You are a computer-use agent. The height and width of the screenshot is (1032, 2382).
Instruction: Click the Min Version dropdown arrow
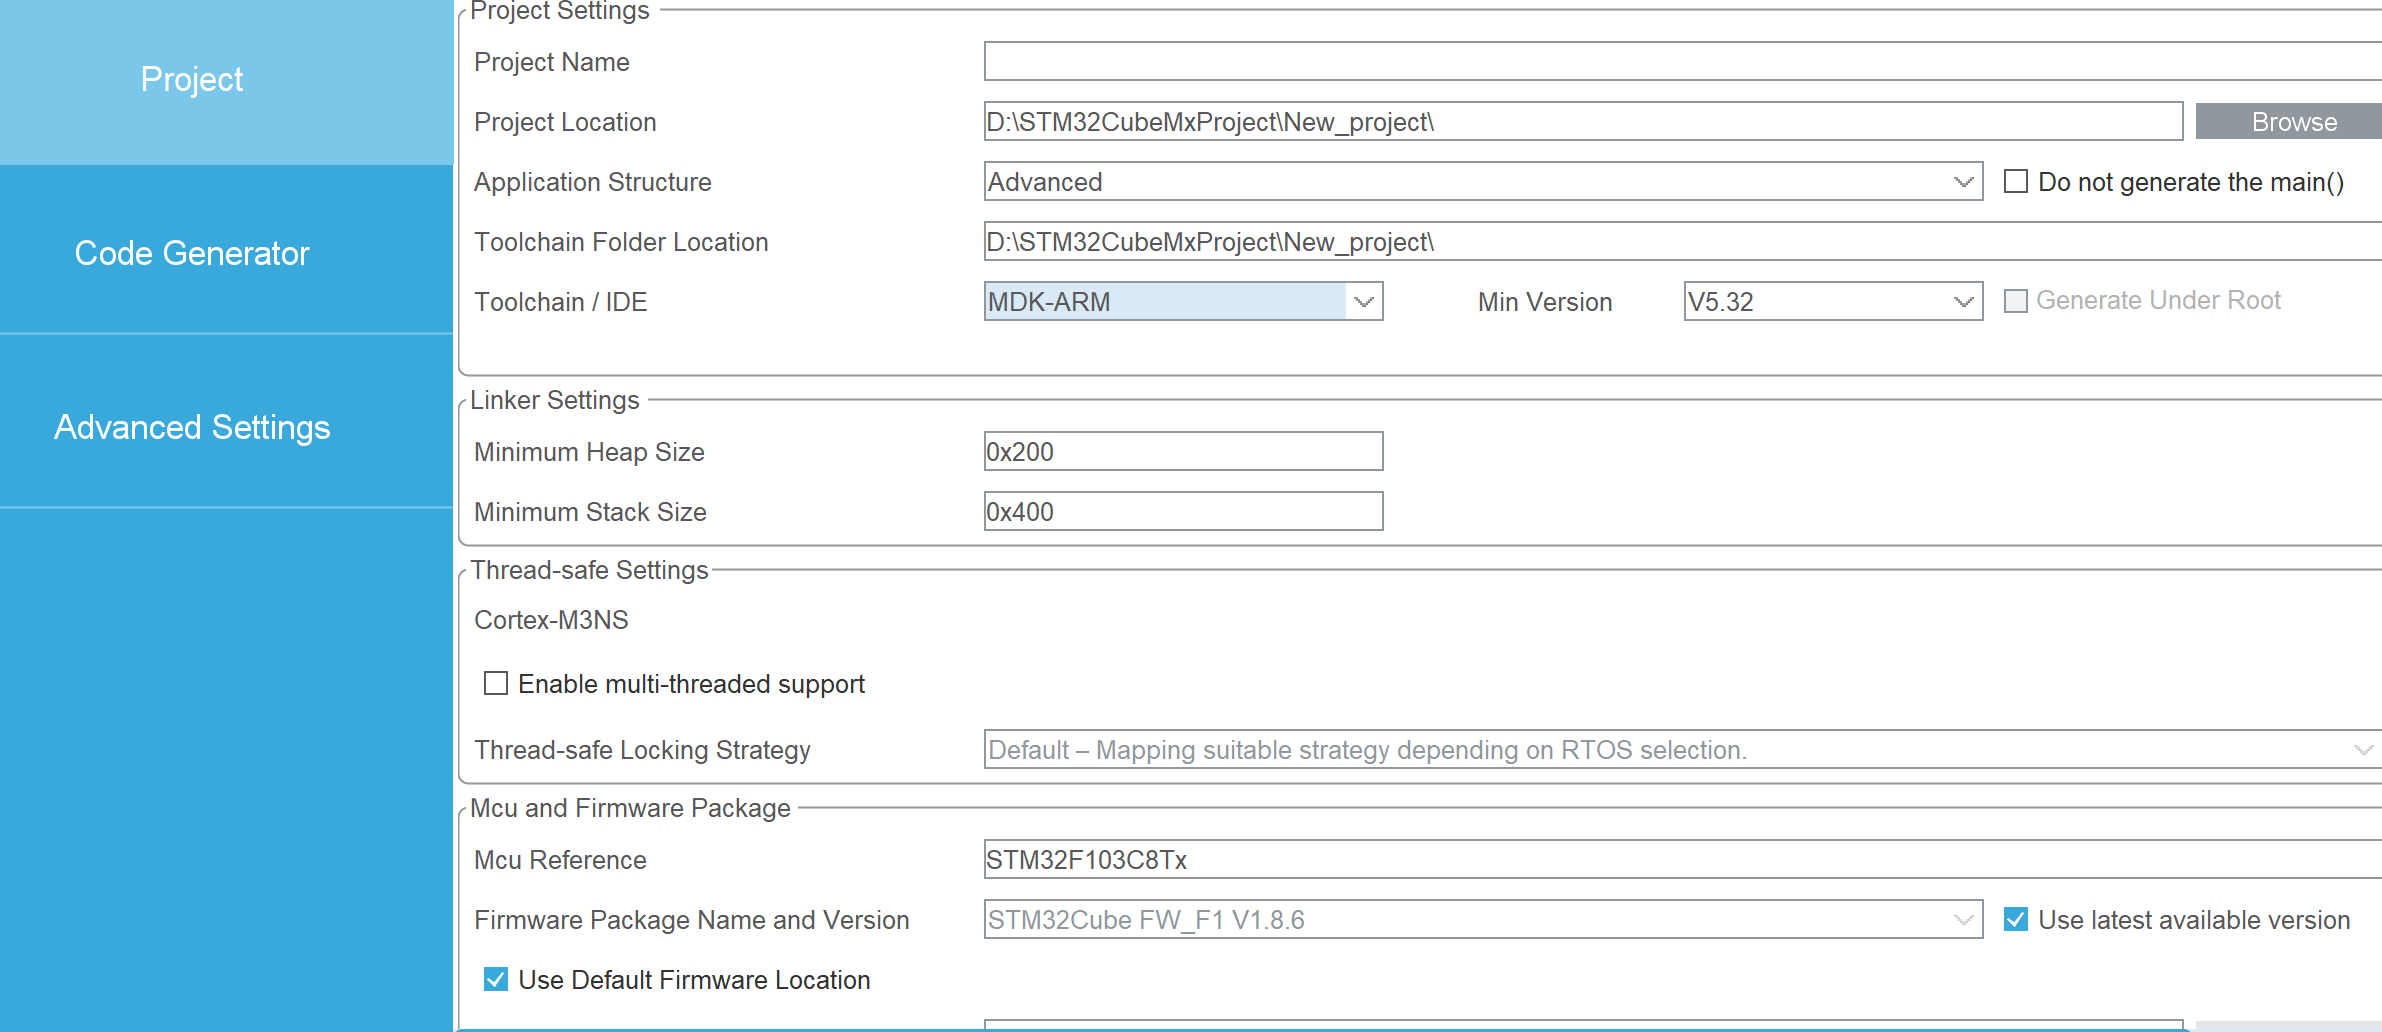click(x=1963, y=302)
